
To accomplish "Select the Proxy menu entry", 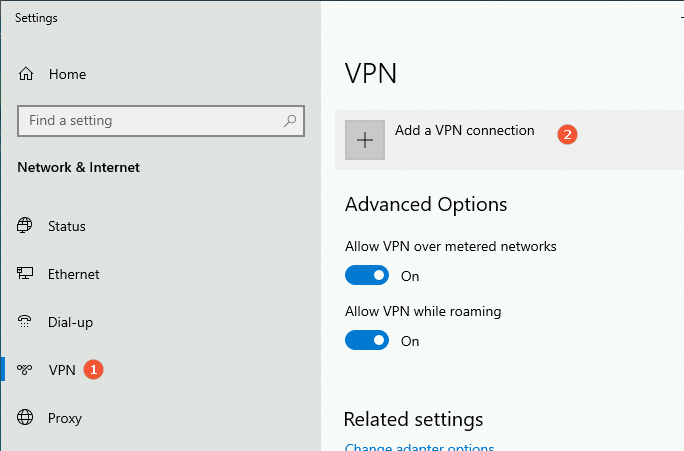I will 65,418.
